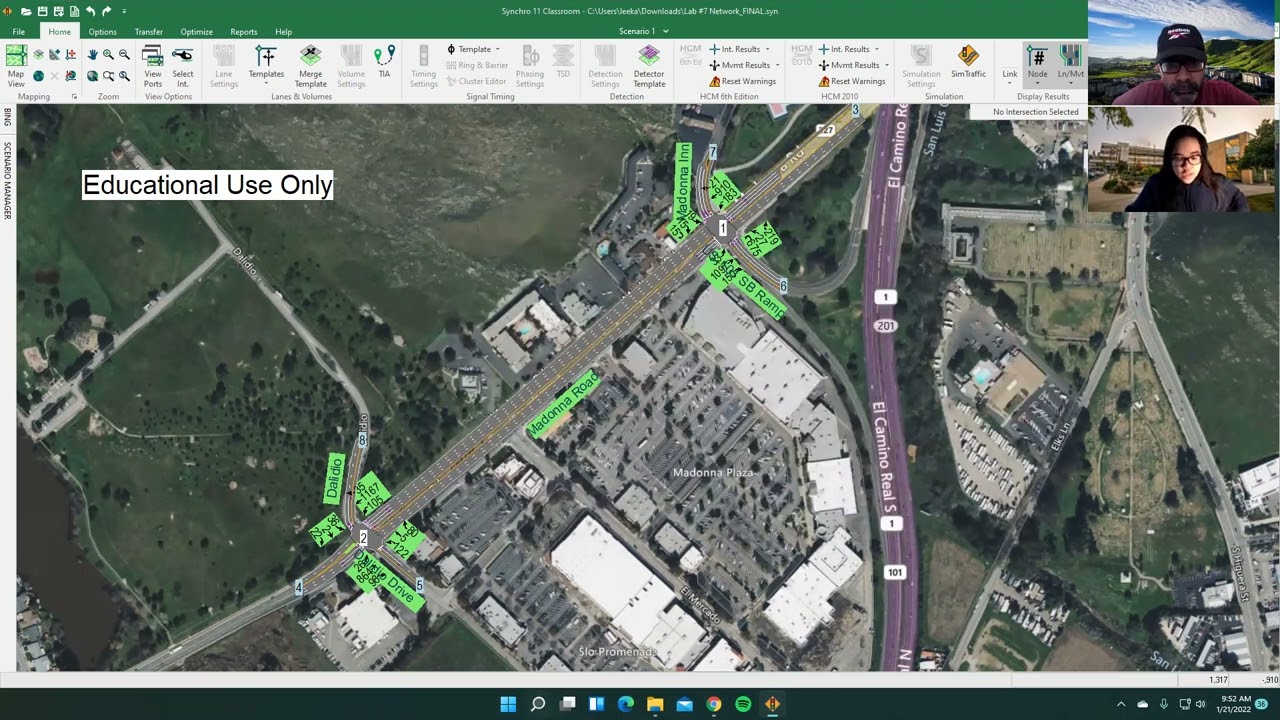This screenshot has width=1280, height=720.
Task: Open the quick access toolbar customize arrow
Action: coord(124,11)
